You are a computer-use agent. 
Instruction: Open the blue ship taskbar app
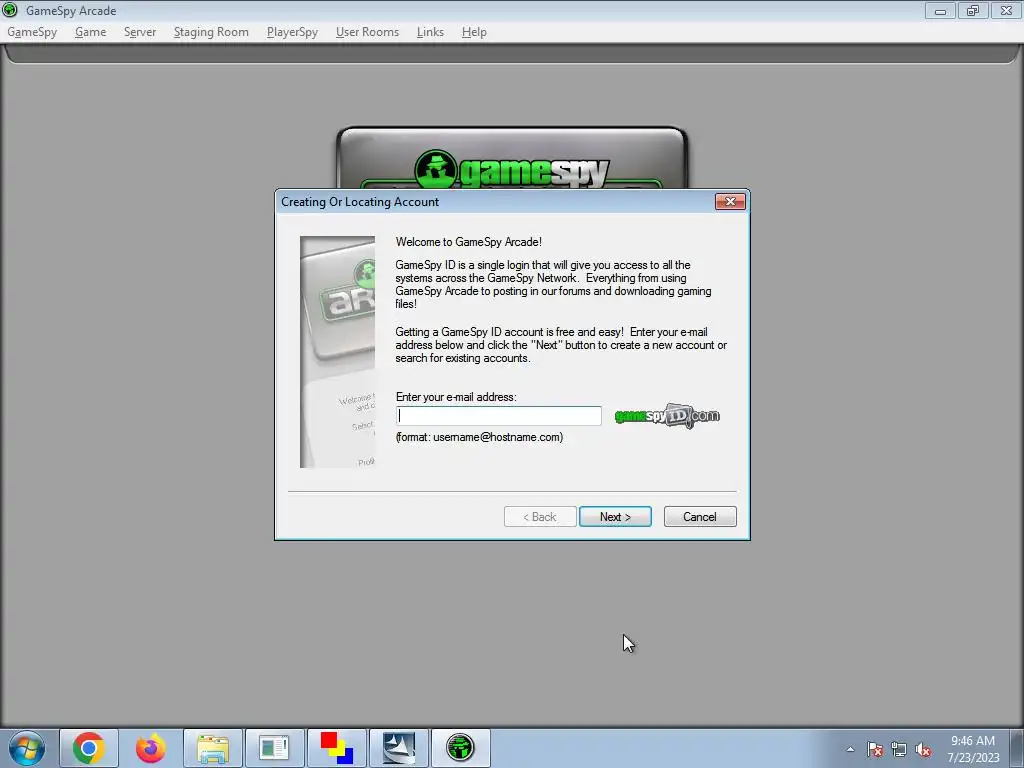coord(398,748)
